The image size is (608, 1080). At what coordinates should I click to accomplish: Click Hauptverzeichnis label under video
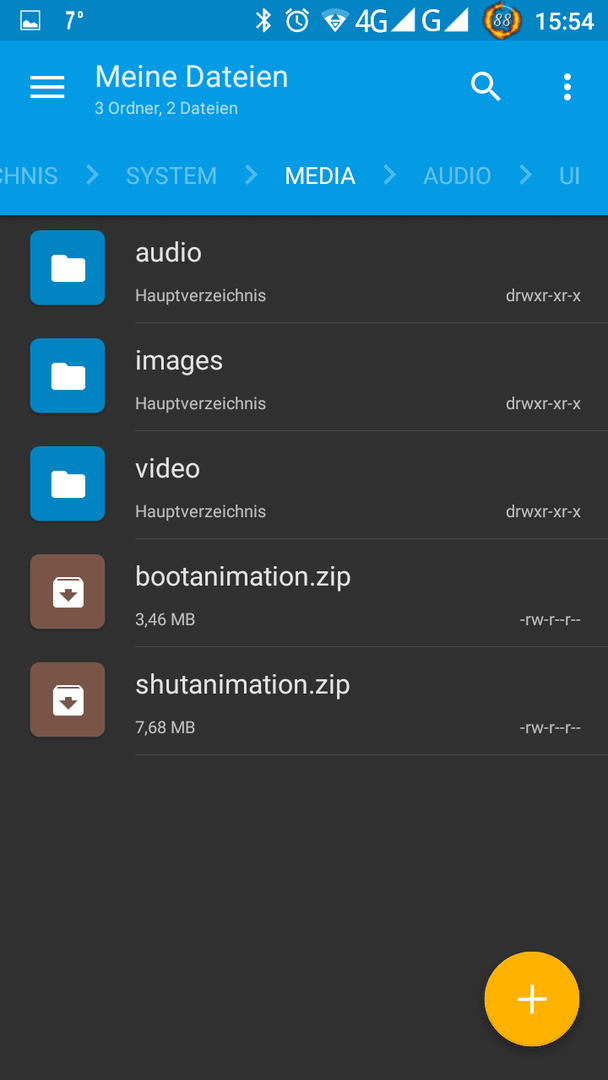pos(200,512)
